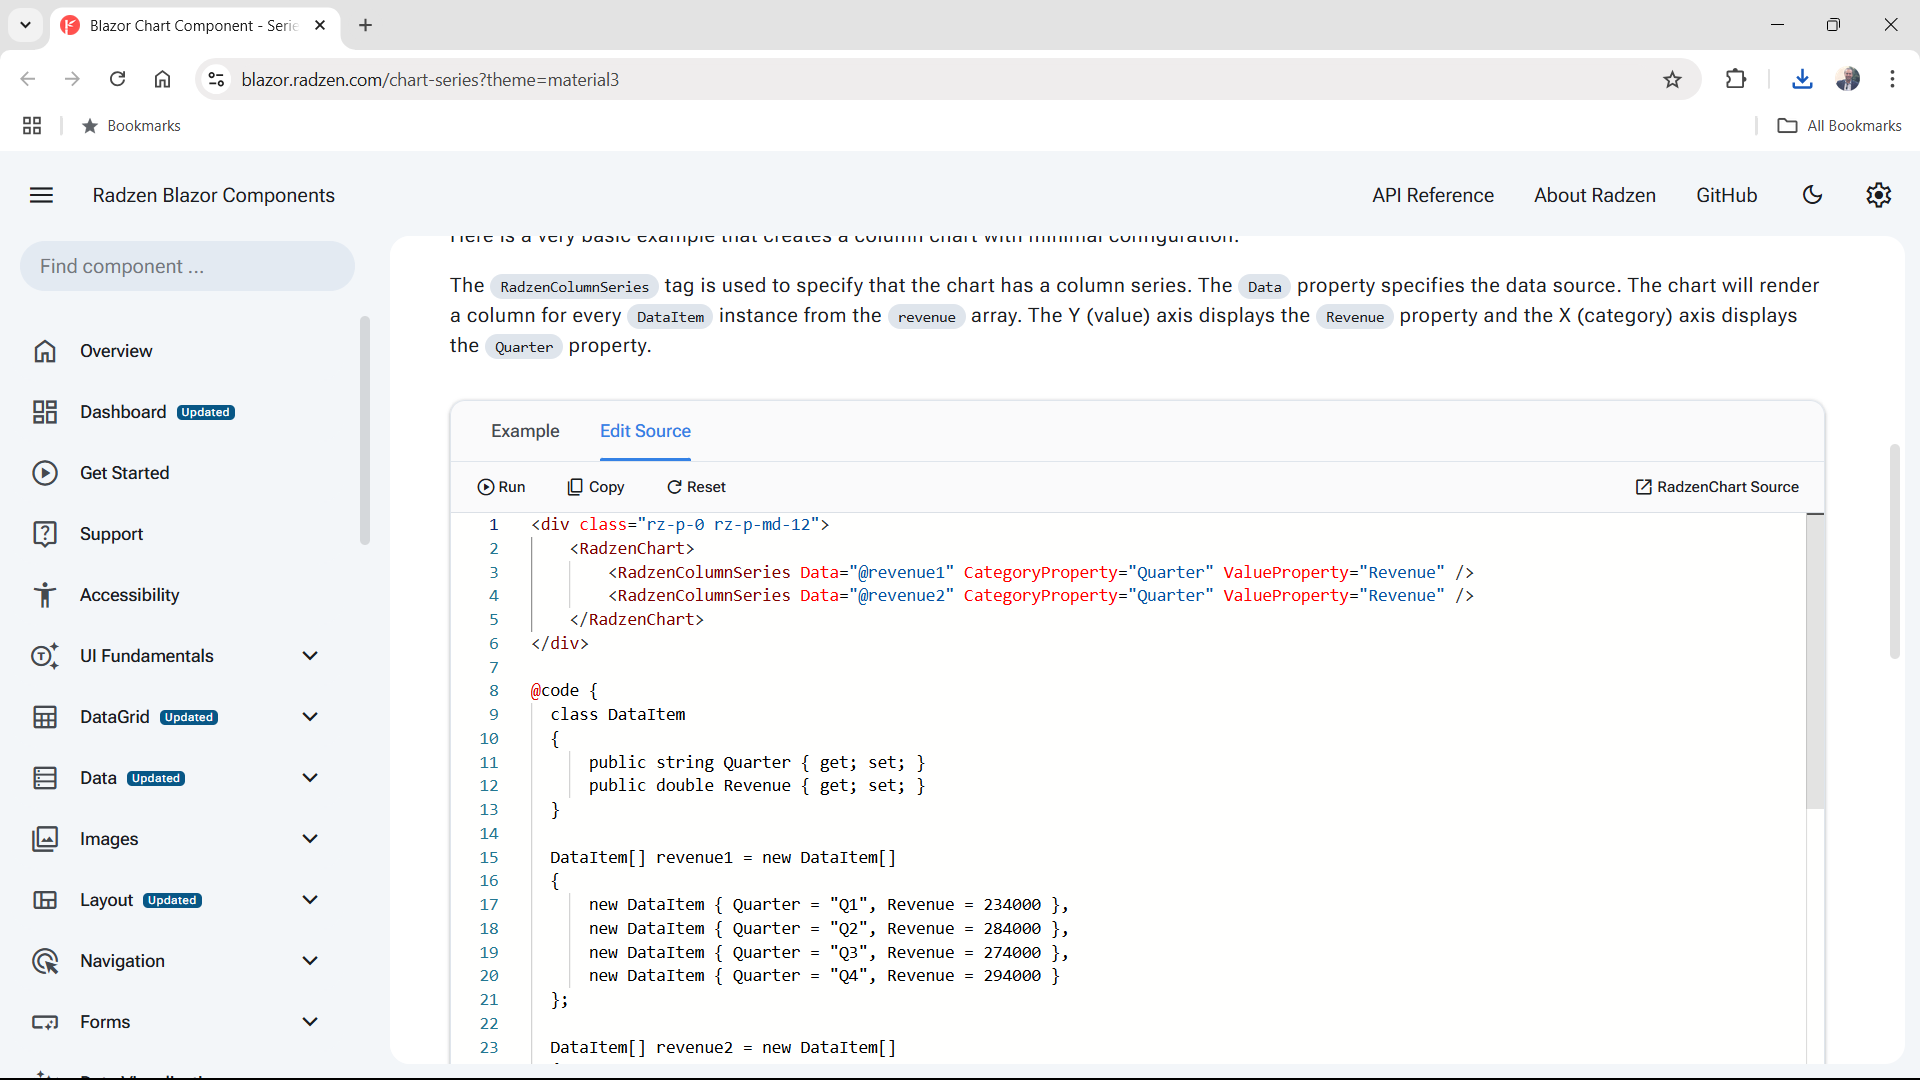Image resolution: width=1920 pixels, height=1080 pixels.
Task: Open browser extensions puzzle icon
Action: point(1735,79)
